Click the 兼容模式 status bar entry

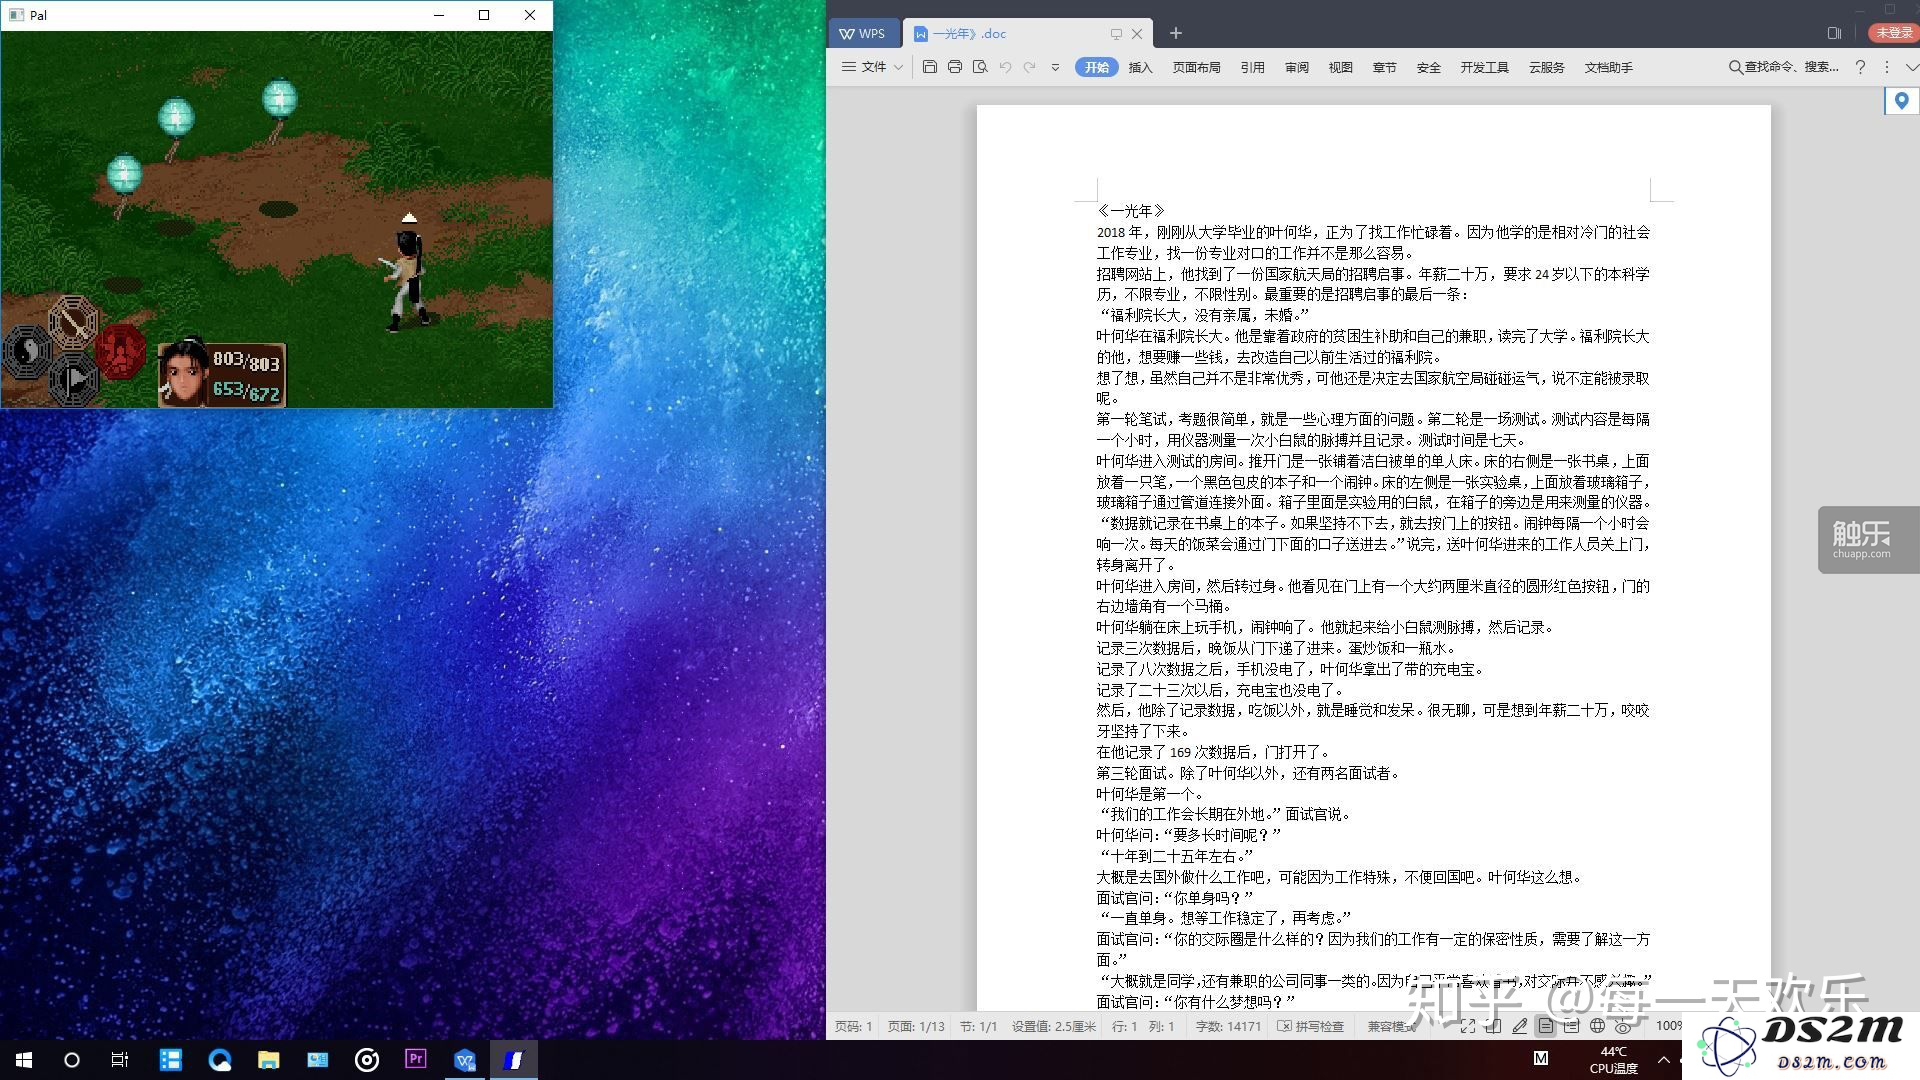pos(1392,1026)
